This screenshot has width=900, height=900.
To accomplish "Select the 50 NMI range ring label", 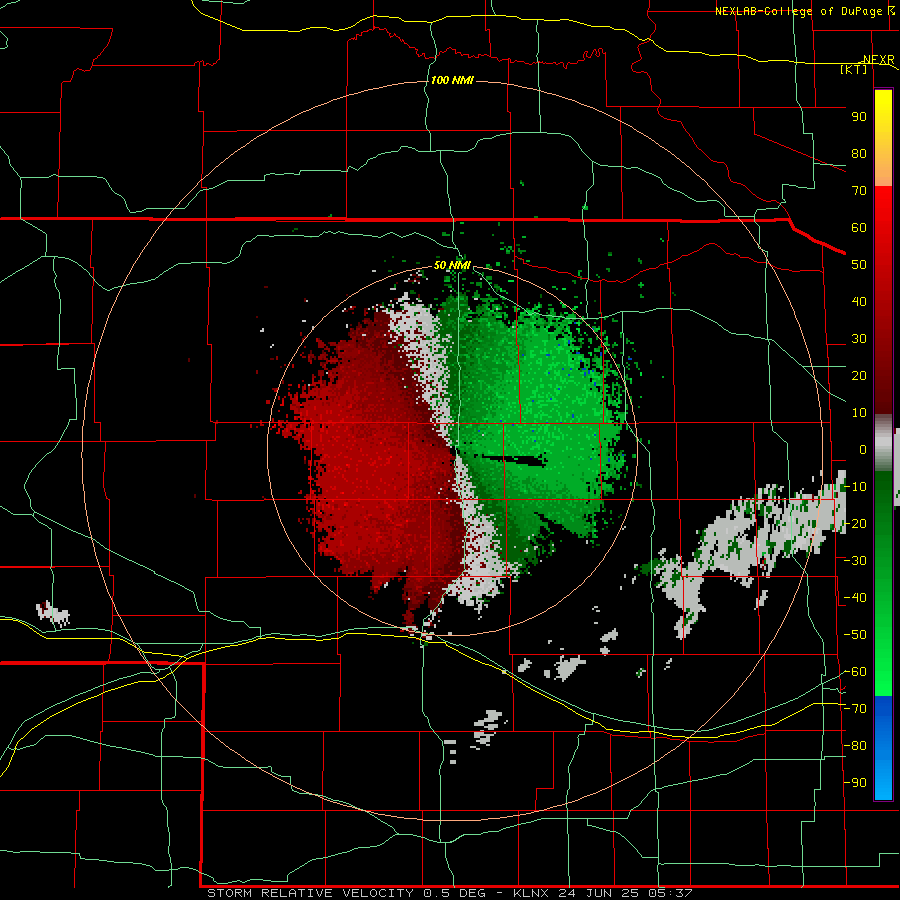I will [452, 265].
